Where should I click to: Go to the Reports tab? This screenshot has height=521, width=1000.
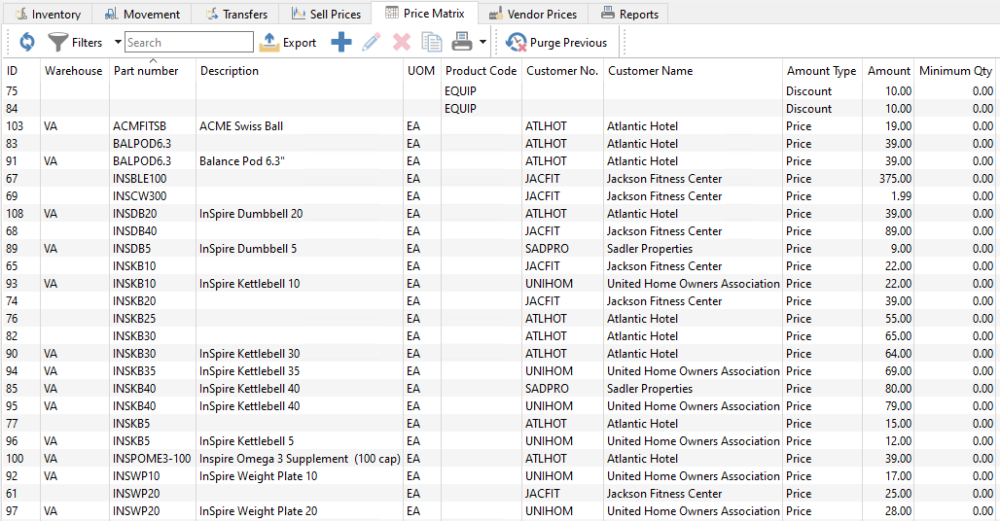coord(629,14)
